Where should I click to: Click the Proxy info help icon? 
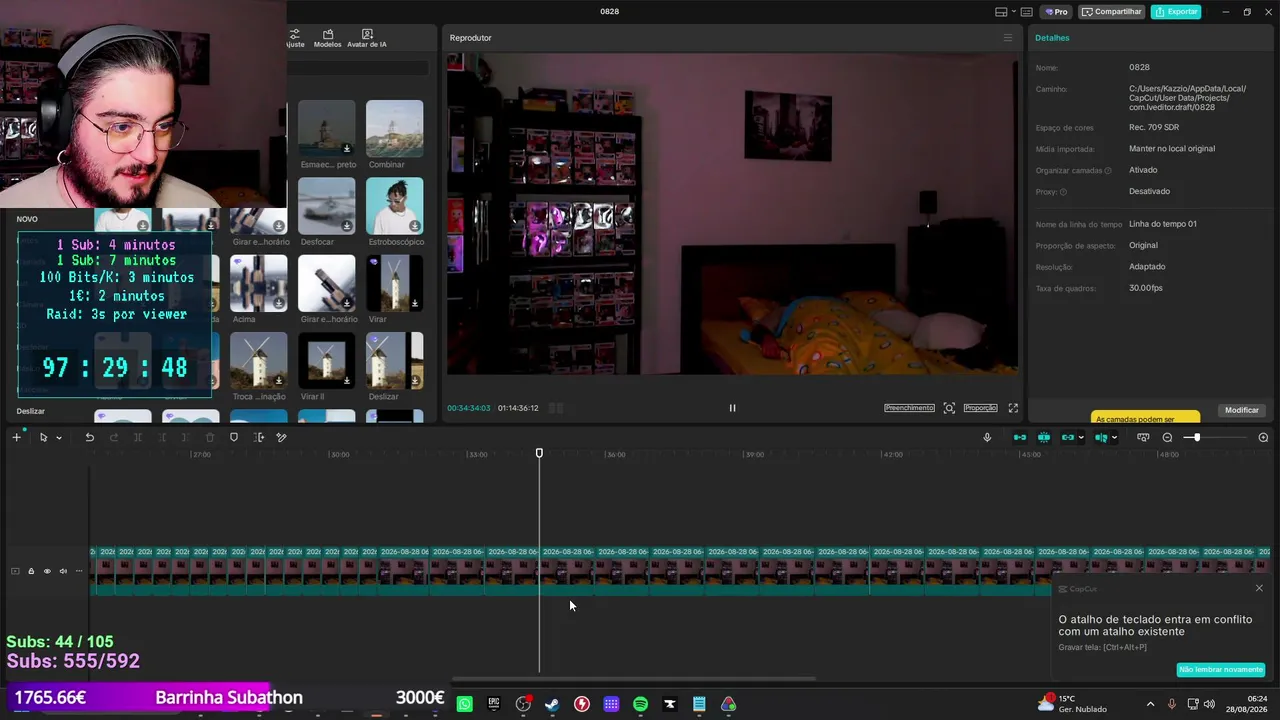[1063, 192]
